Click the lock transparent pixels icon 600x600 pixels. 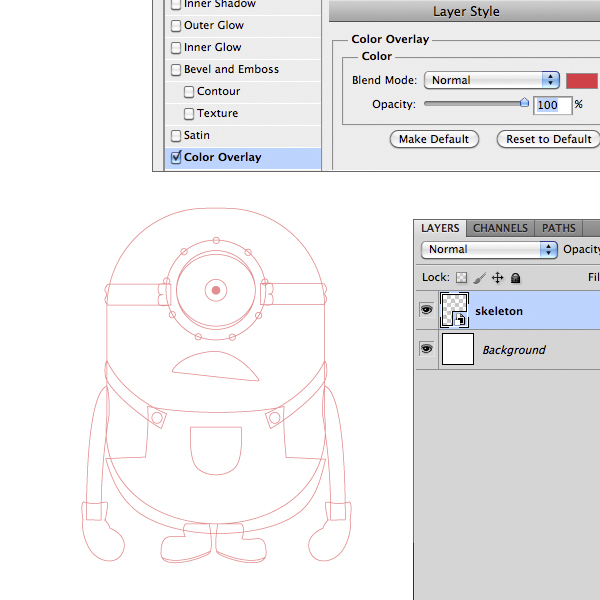461,277
